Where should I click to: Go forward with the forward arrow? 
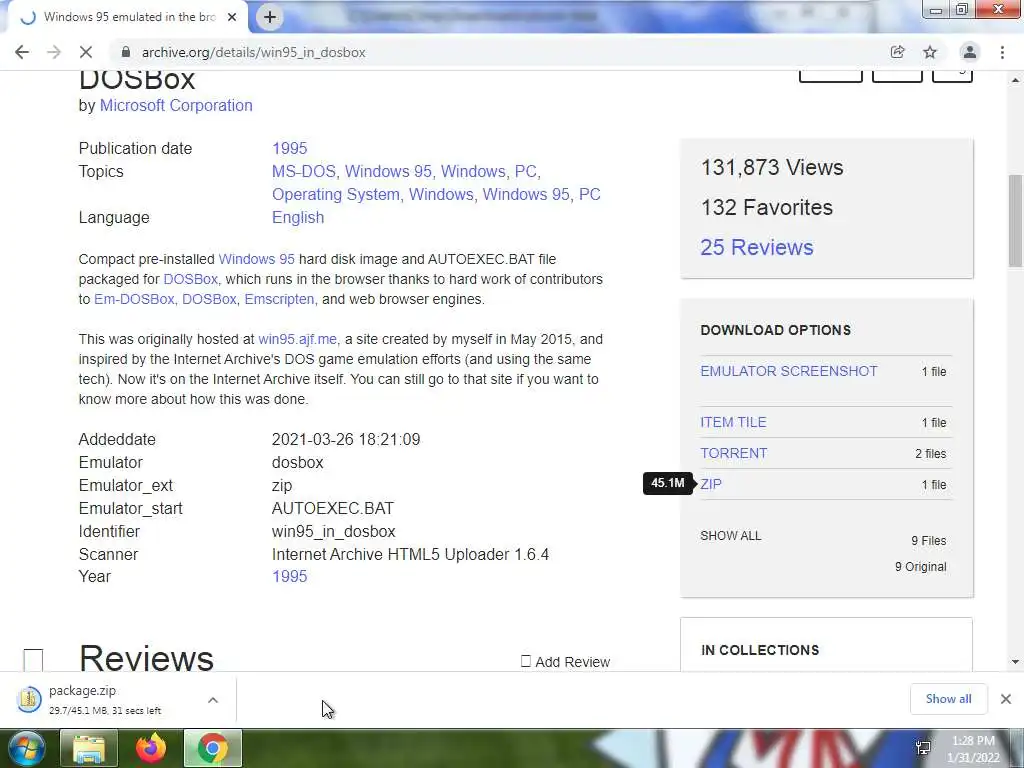point(54,52)
